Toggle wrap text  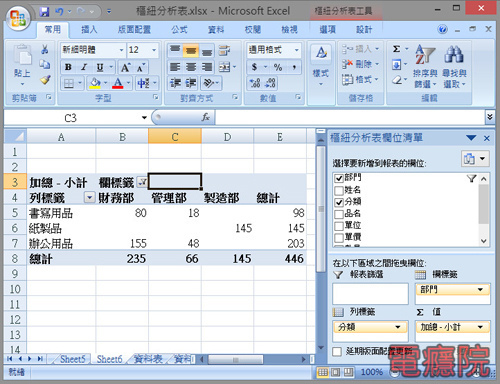point(225,50)
